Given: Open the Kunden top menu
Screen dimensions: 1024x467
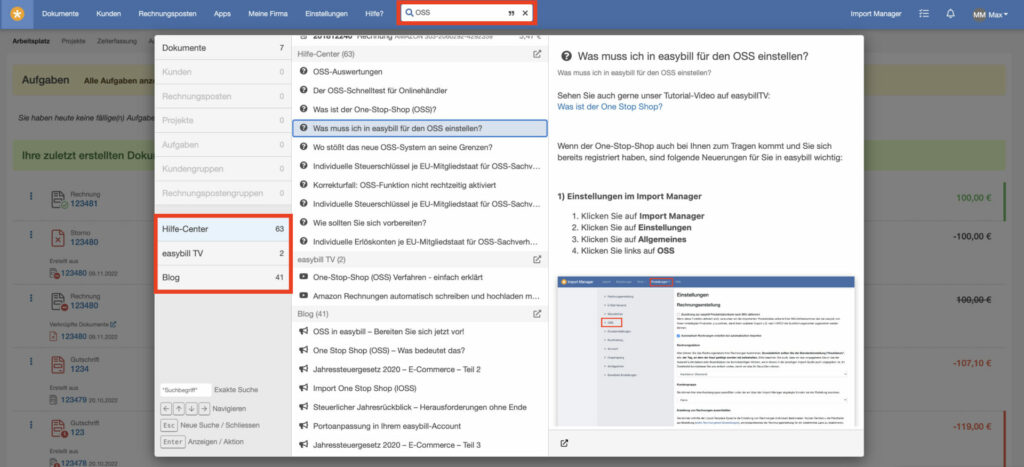Looking at the screenshot, I should [x=108, y=13].
